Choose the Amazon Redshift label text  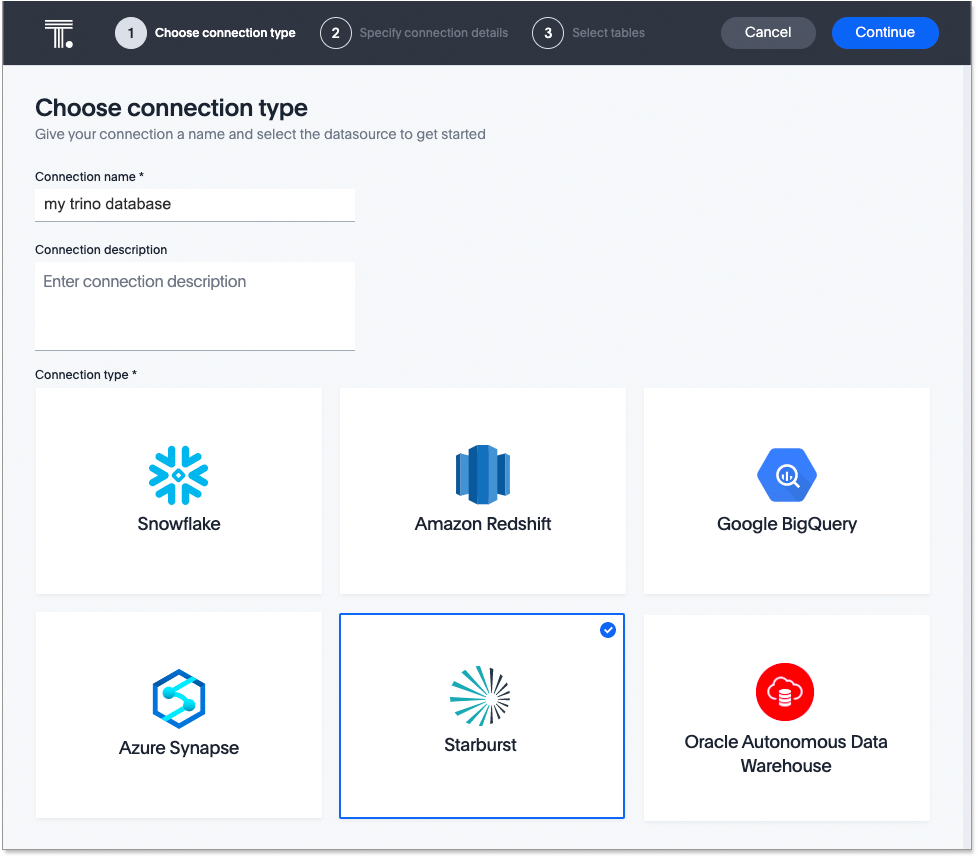(x=483, y=524)
